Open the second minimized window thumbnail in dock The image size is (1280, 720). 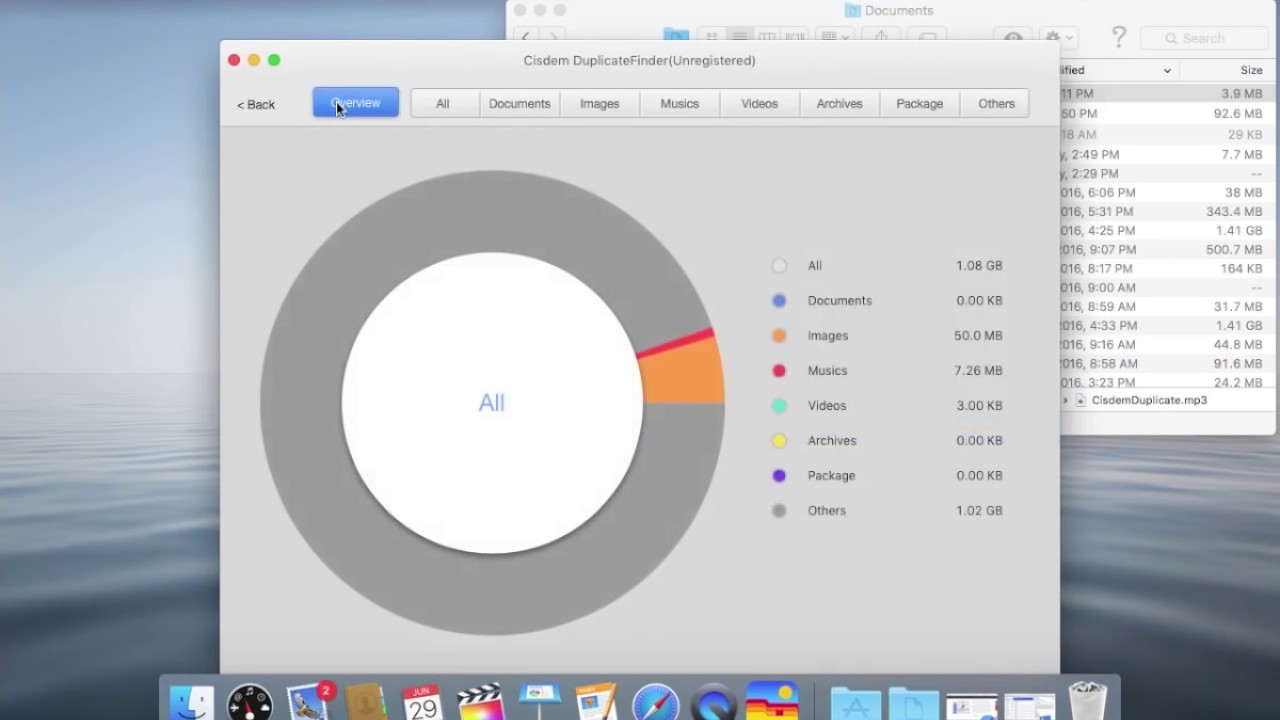click(1030, 707)
